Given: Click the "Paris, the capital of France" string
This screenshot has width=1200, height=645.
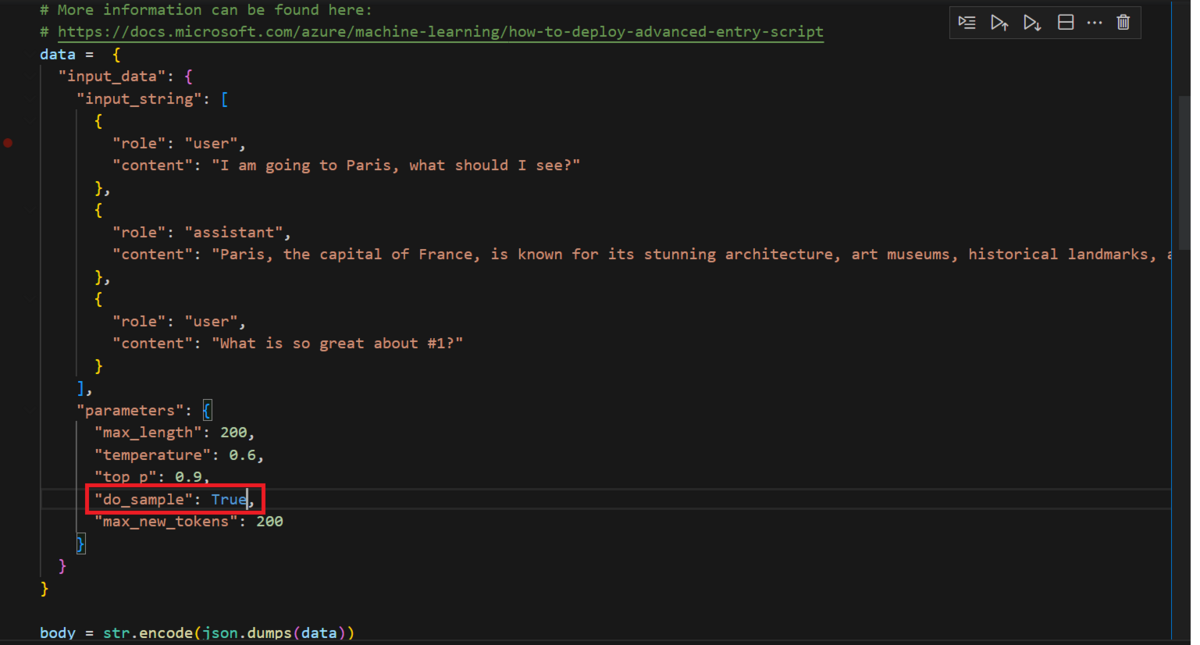Looking at the screenshot, I should pos(691,254).
